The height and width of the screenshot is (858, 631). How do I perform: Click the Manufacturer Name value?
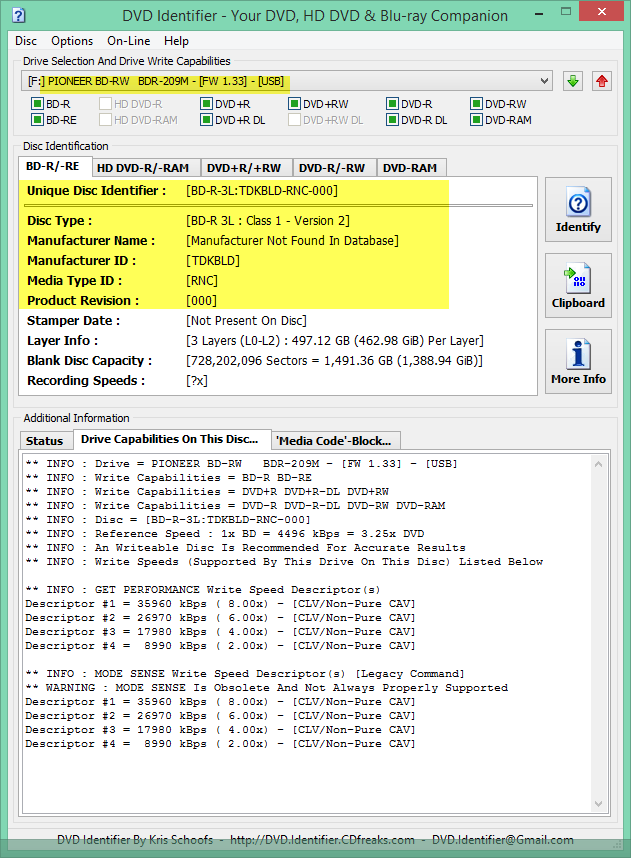pos(292,241)
